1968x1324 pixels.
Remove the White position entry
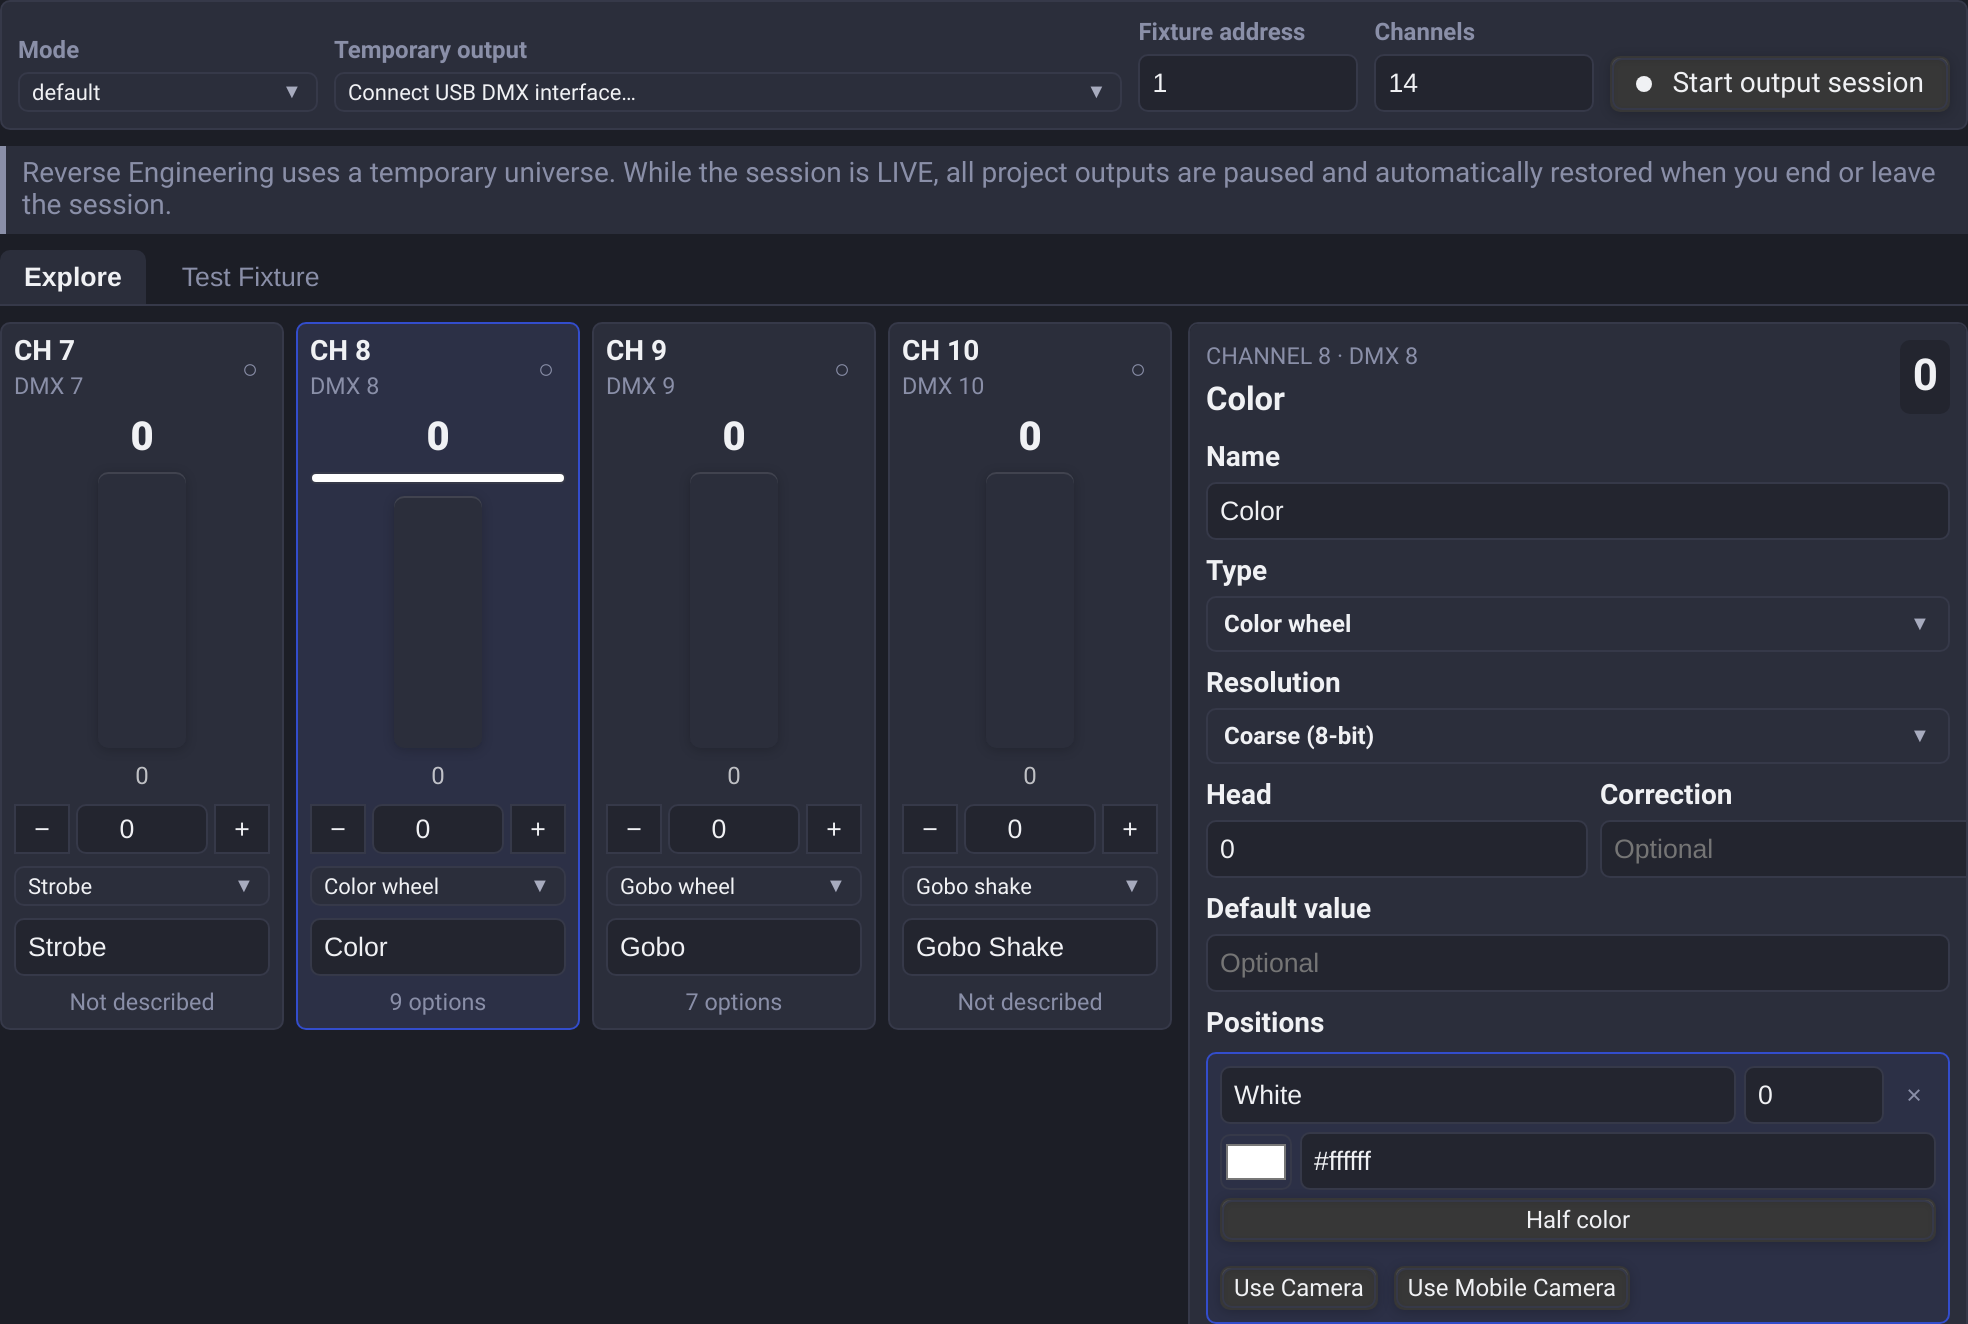pos(1914,1095)
